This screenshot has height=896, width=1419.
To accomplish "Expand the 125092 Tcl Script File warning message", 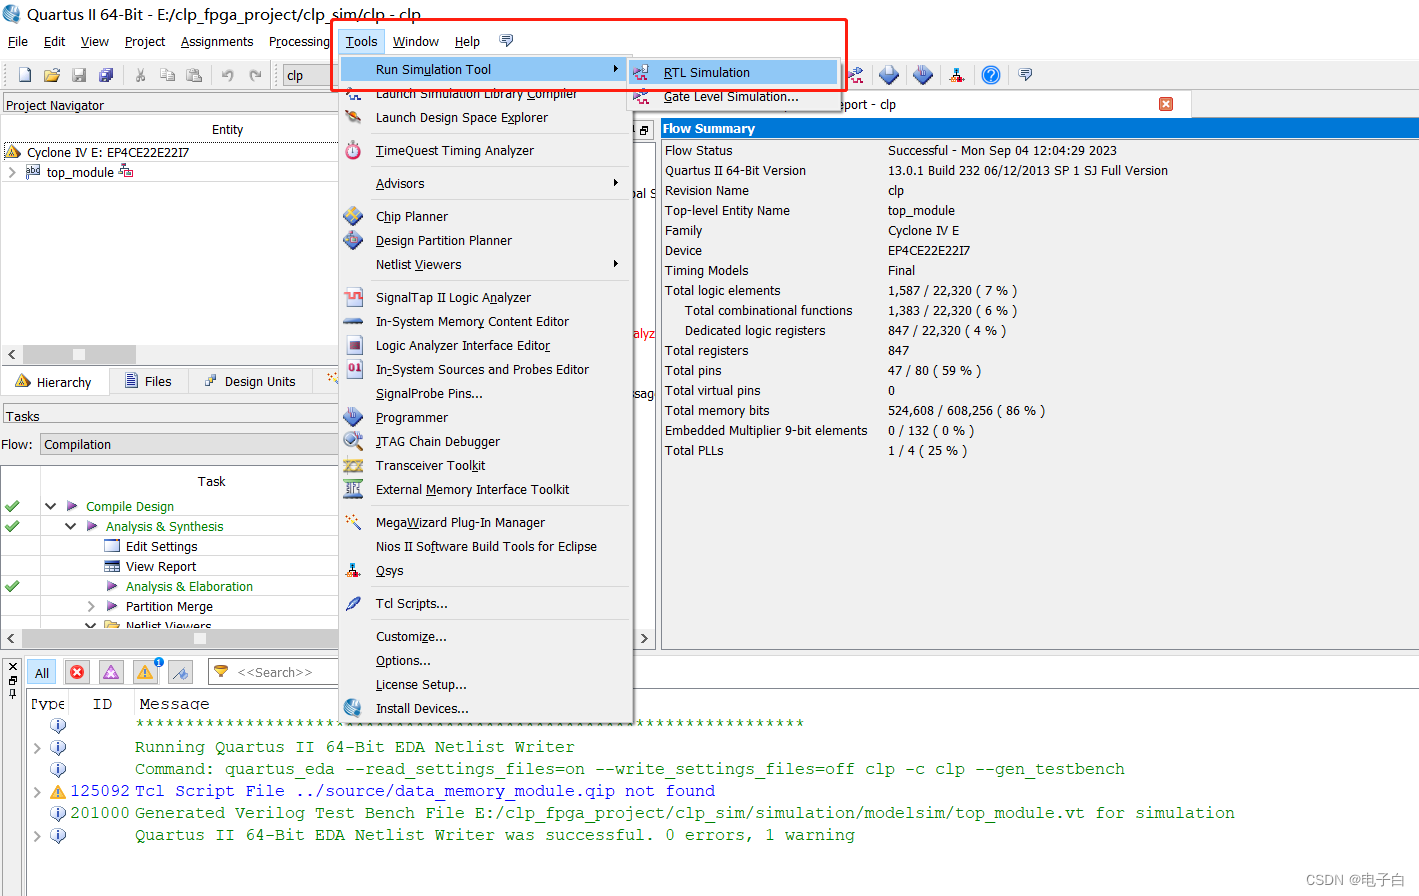I will coord(37,791).
